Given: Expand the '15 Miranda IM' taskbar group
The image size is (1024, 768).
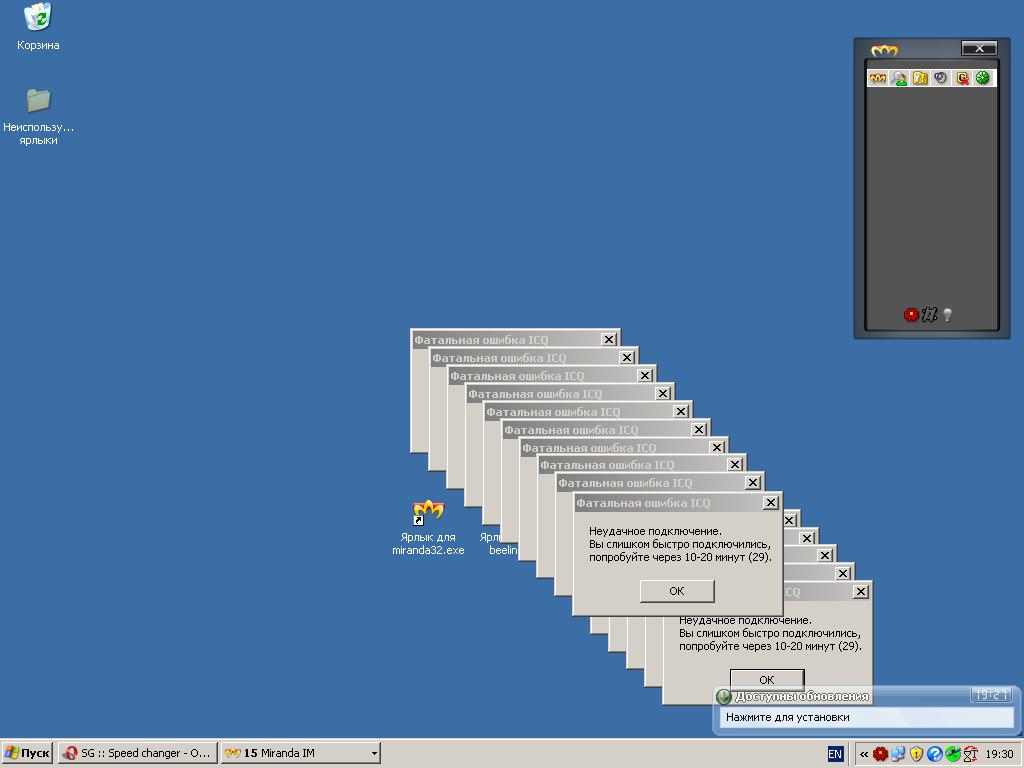Looking at the screenshot, I should 300,753.
